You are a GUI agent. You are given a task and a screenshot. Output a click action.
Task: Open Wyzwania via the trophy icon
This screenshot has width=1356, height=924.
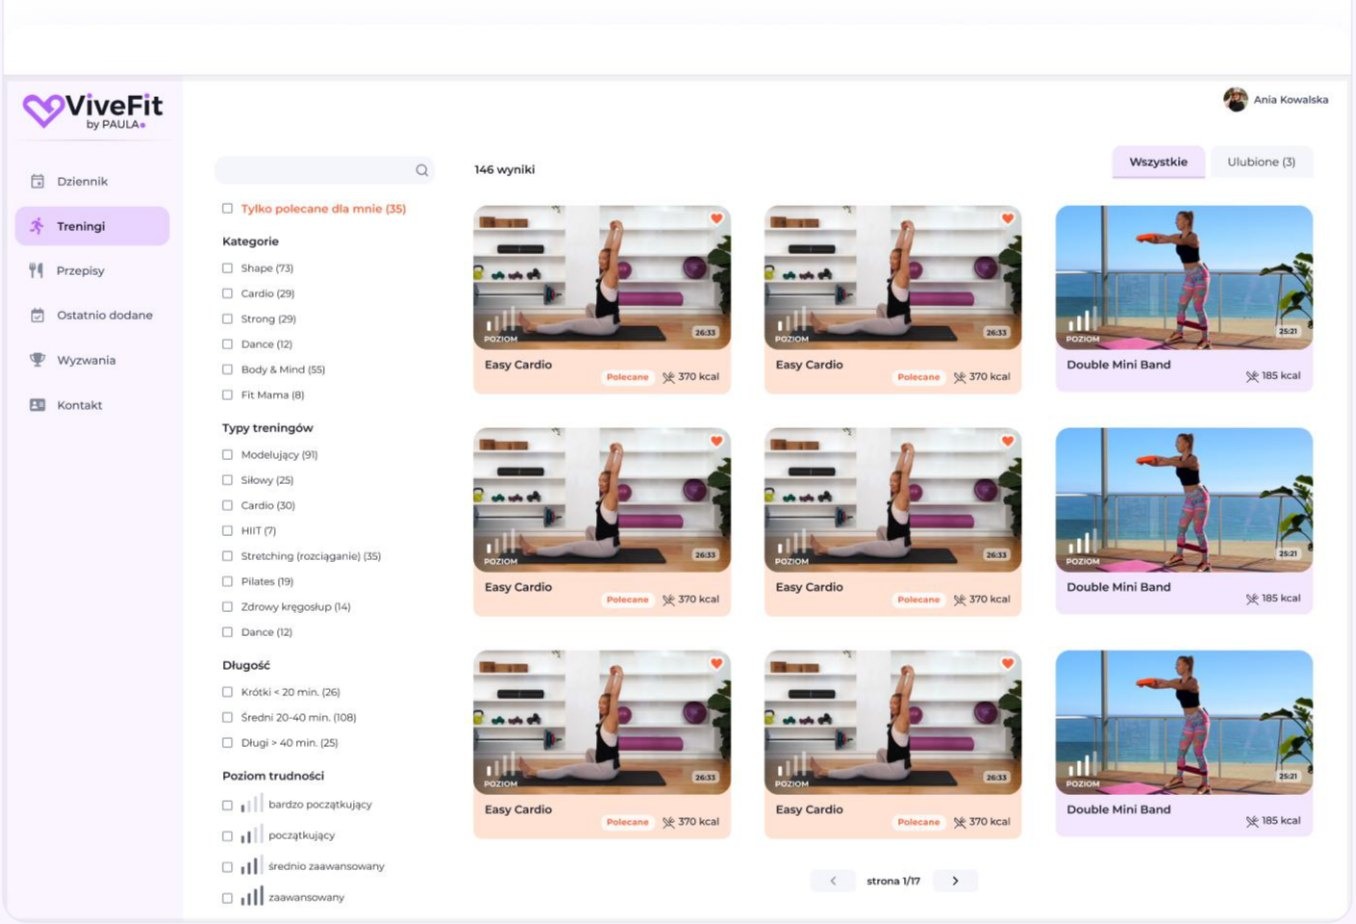pos(37,360)
